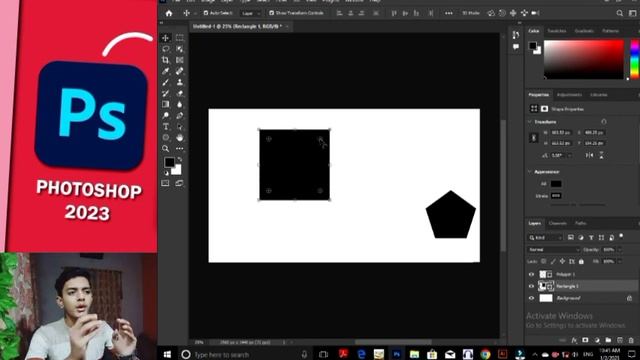Open the blend mode Normal dropdown
The height and width of the screenshot is (360, 640).
[553, 249]
